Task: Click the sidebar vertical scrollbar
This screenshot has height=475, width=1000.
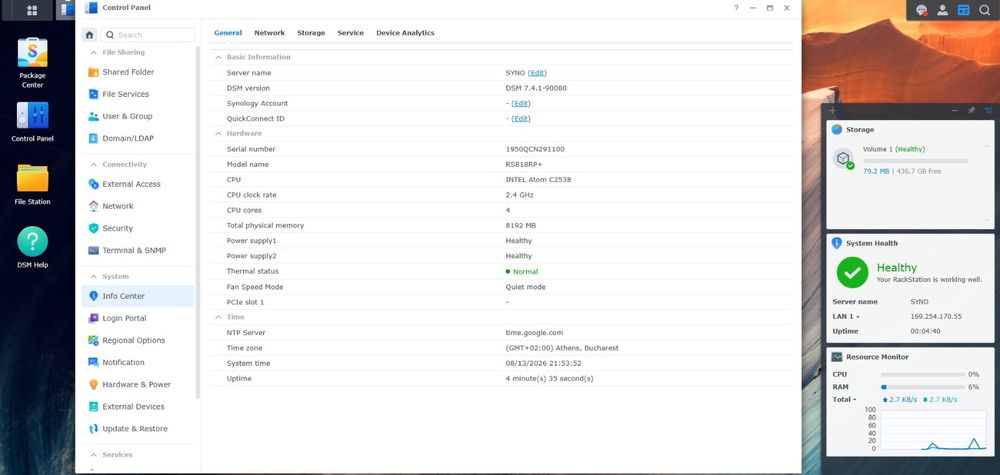Action: coord(198,223)
